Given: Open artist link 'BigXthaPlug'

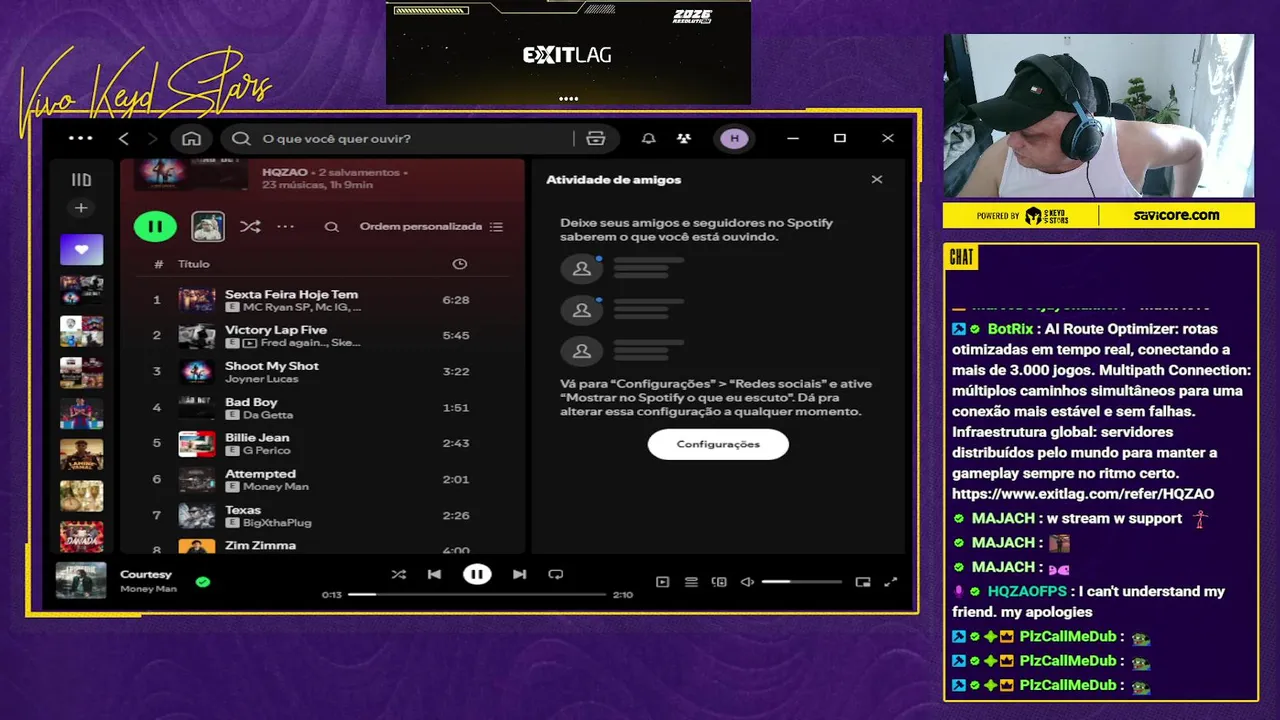Looking at the screenshot, I should pyautogui.click(x=277, y=523).
